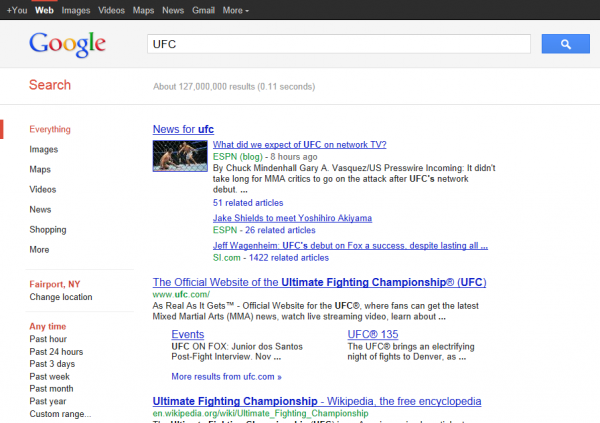
Task: Click the UFC search input field
Action: 337,44
